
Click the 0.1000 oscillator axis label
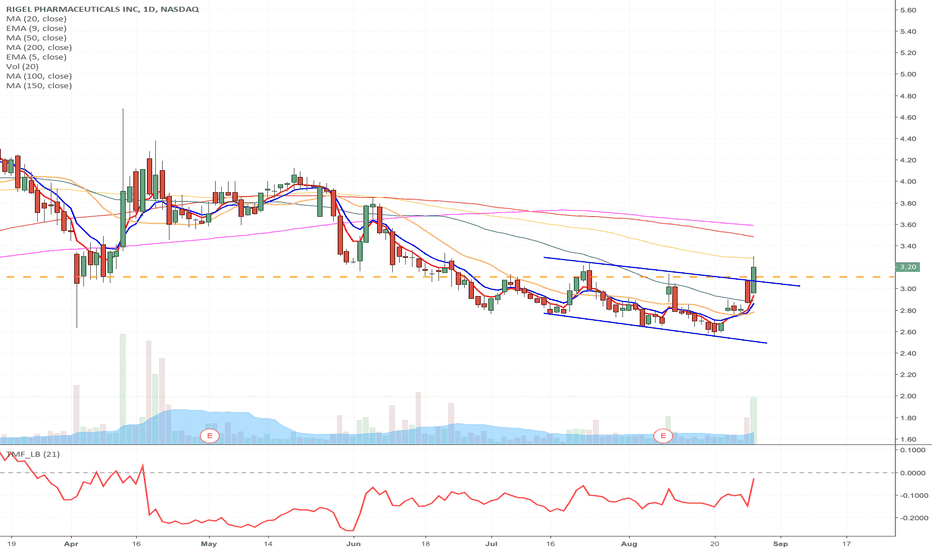912,450
